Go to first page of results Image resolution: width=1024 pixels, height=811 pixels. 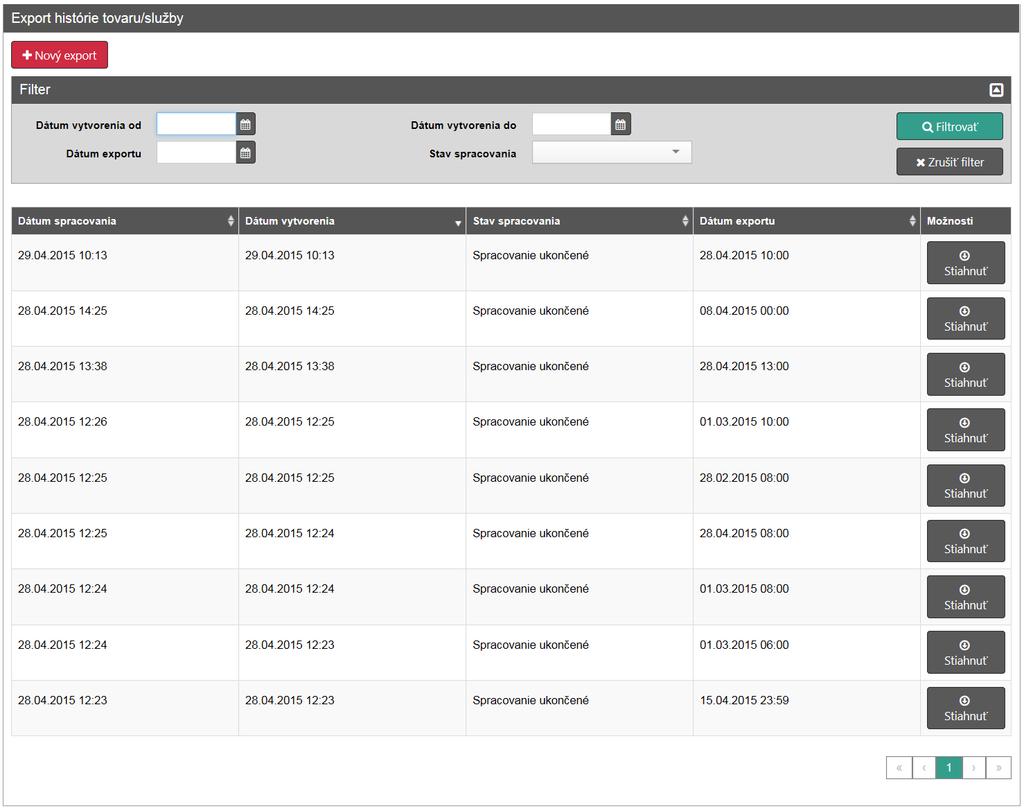click(899, 768)
